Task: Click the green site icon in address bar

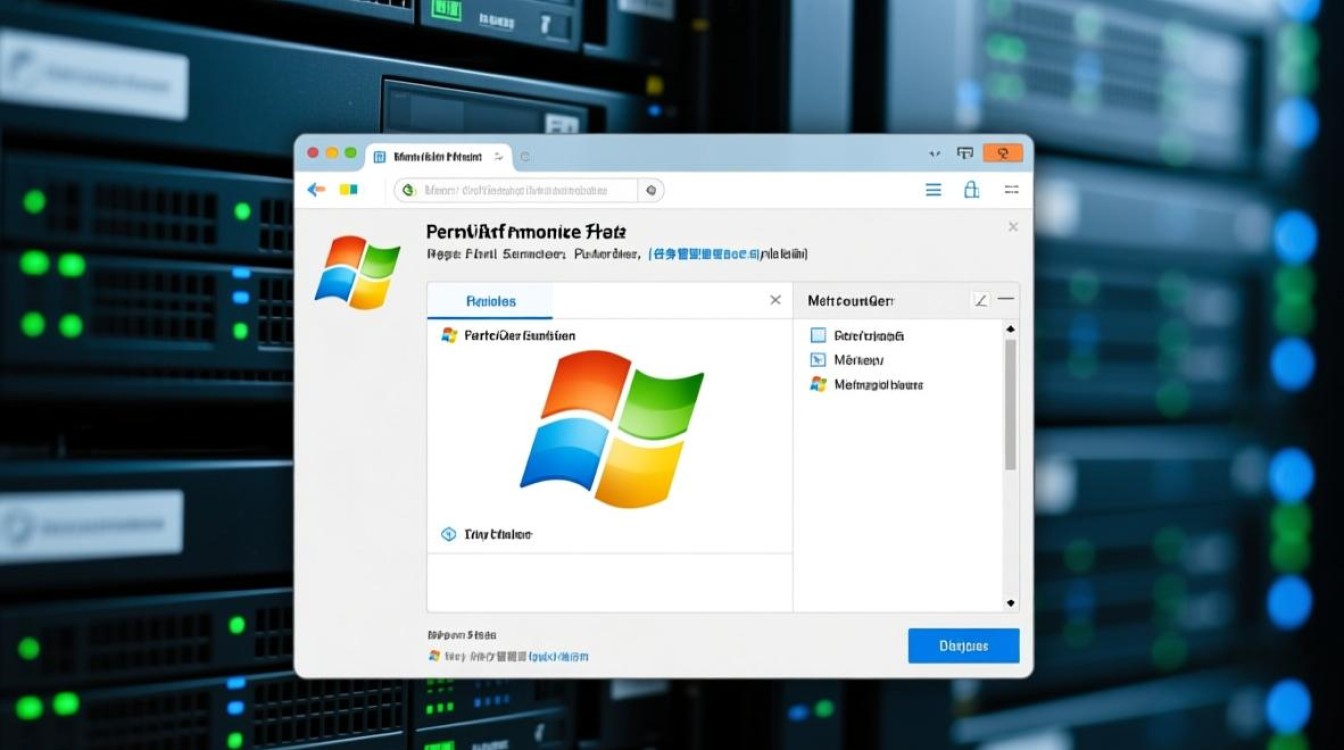Action: point(408,190)
